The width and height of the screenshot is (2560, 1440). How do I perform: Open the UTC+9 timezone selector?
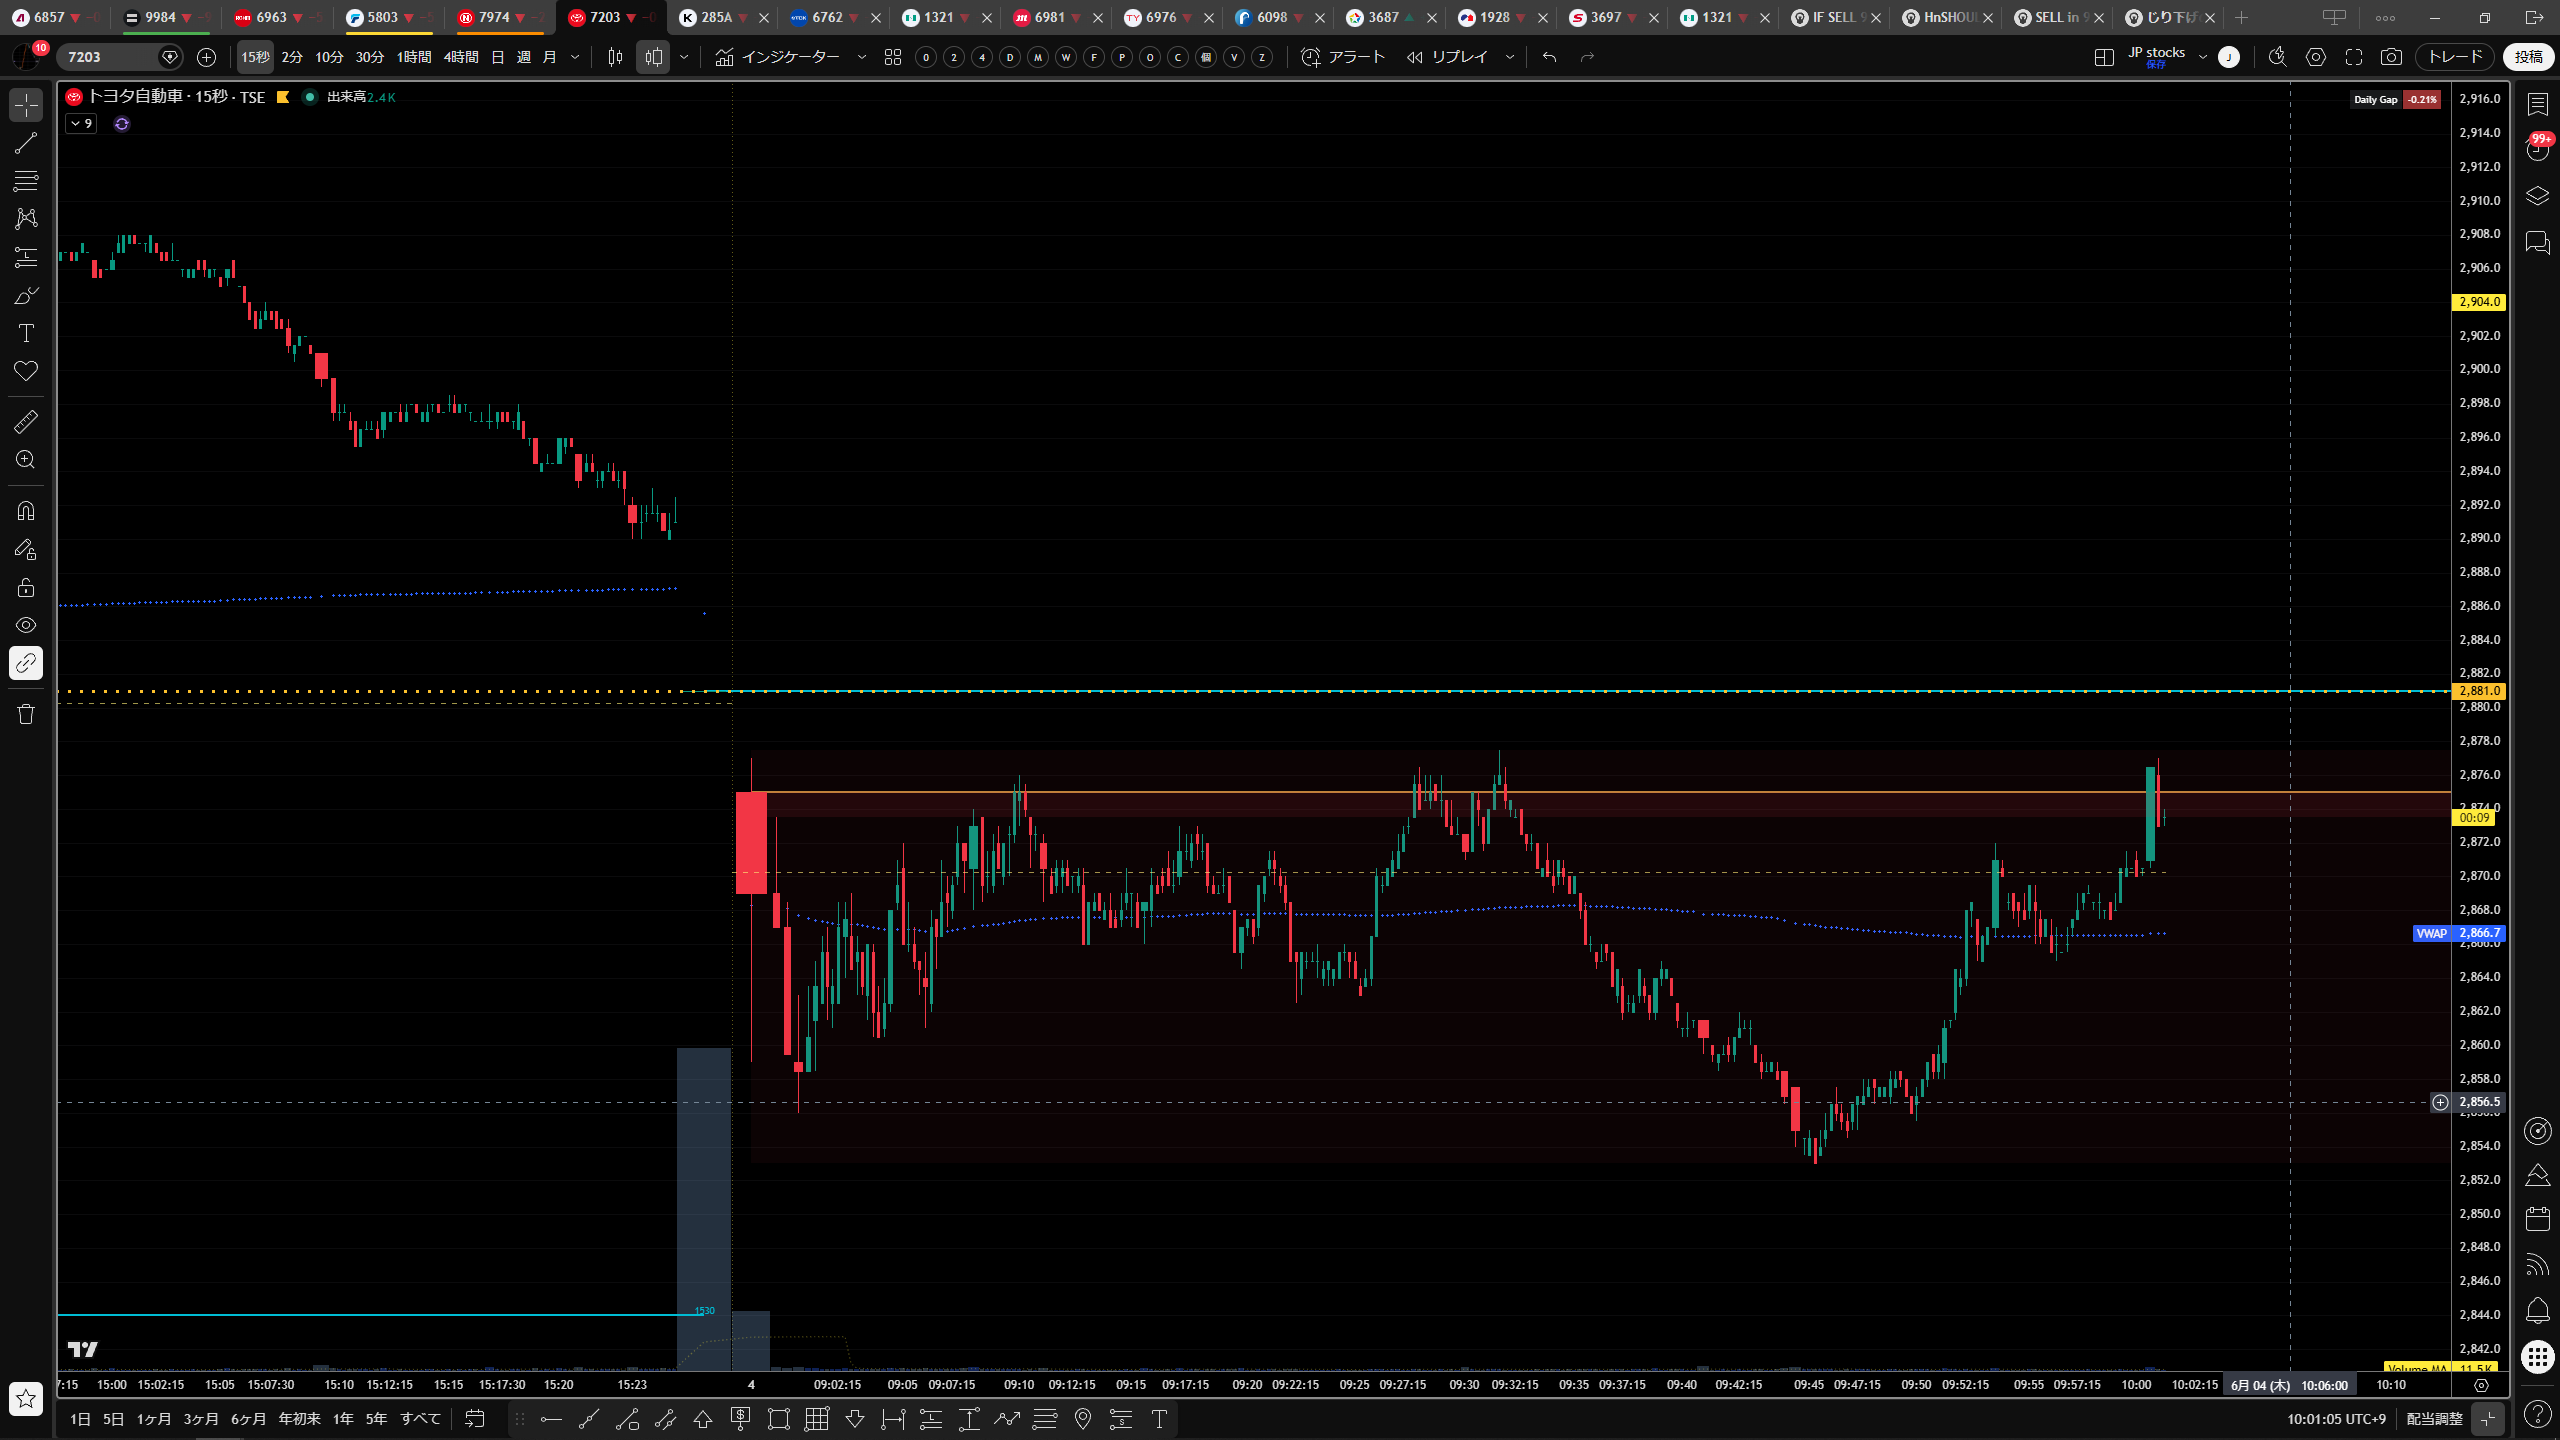(x=2336, y=1419)
